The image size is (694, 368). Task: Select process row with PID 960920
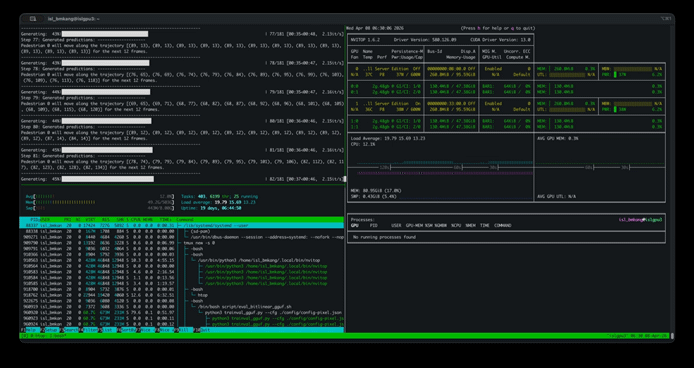[181, 312]
